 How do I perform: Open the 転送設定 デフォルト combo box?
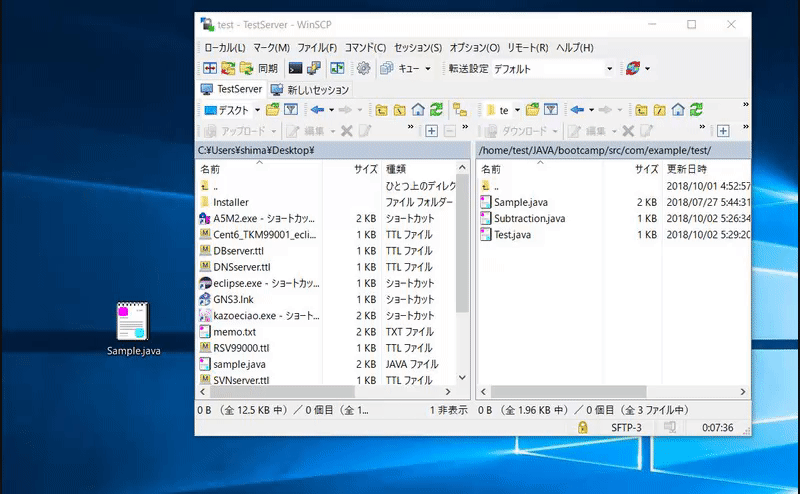(x=553, y=68)
